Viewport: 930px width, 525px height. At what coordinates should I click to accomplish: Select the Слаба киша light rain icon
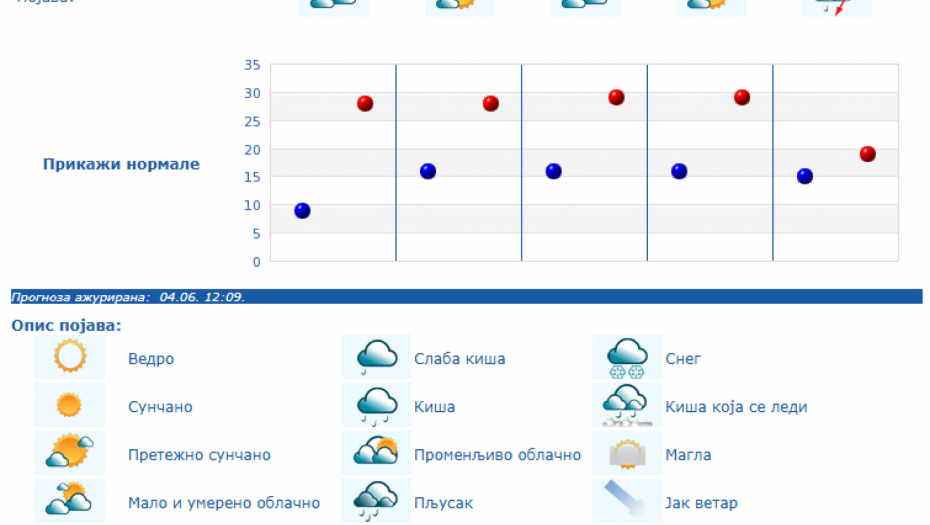tap(377, 357)
